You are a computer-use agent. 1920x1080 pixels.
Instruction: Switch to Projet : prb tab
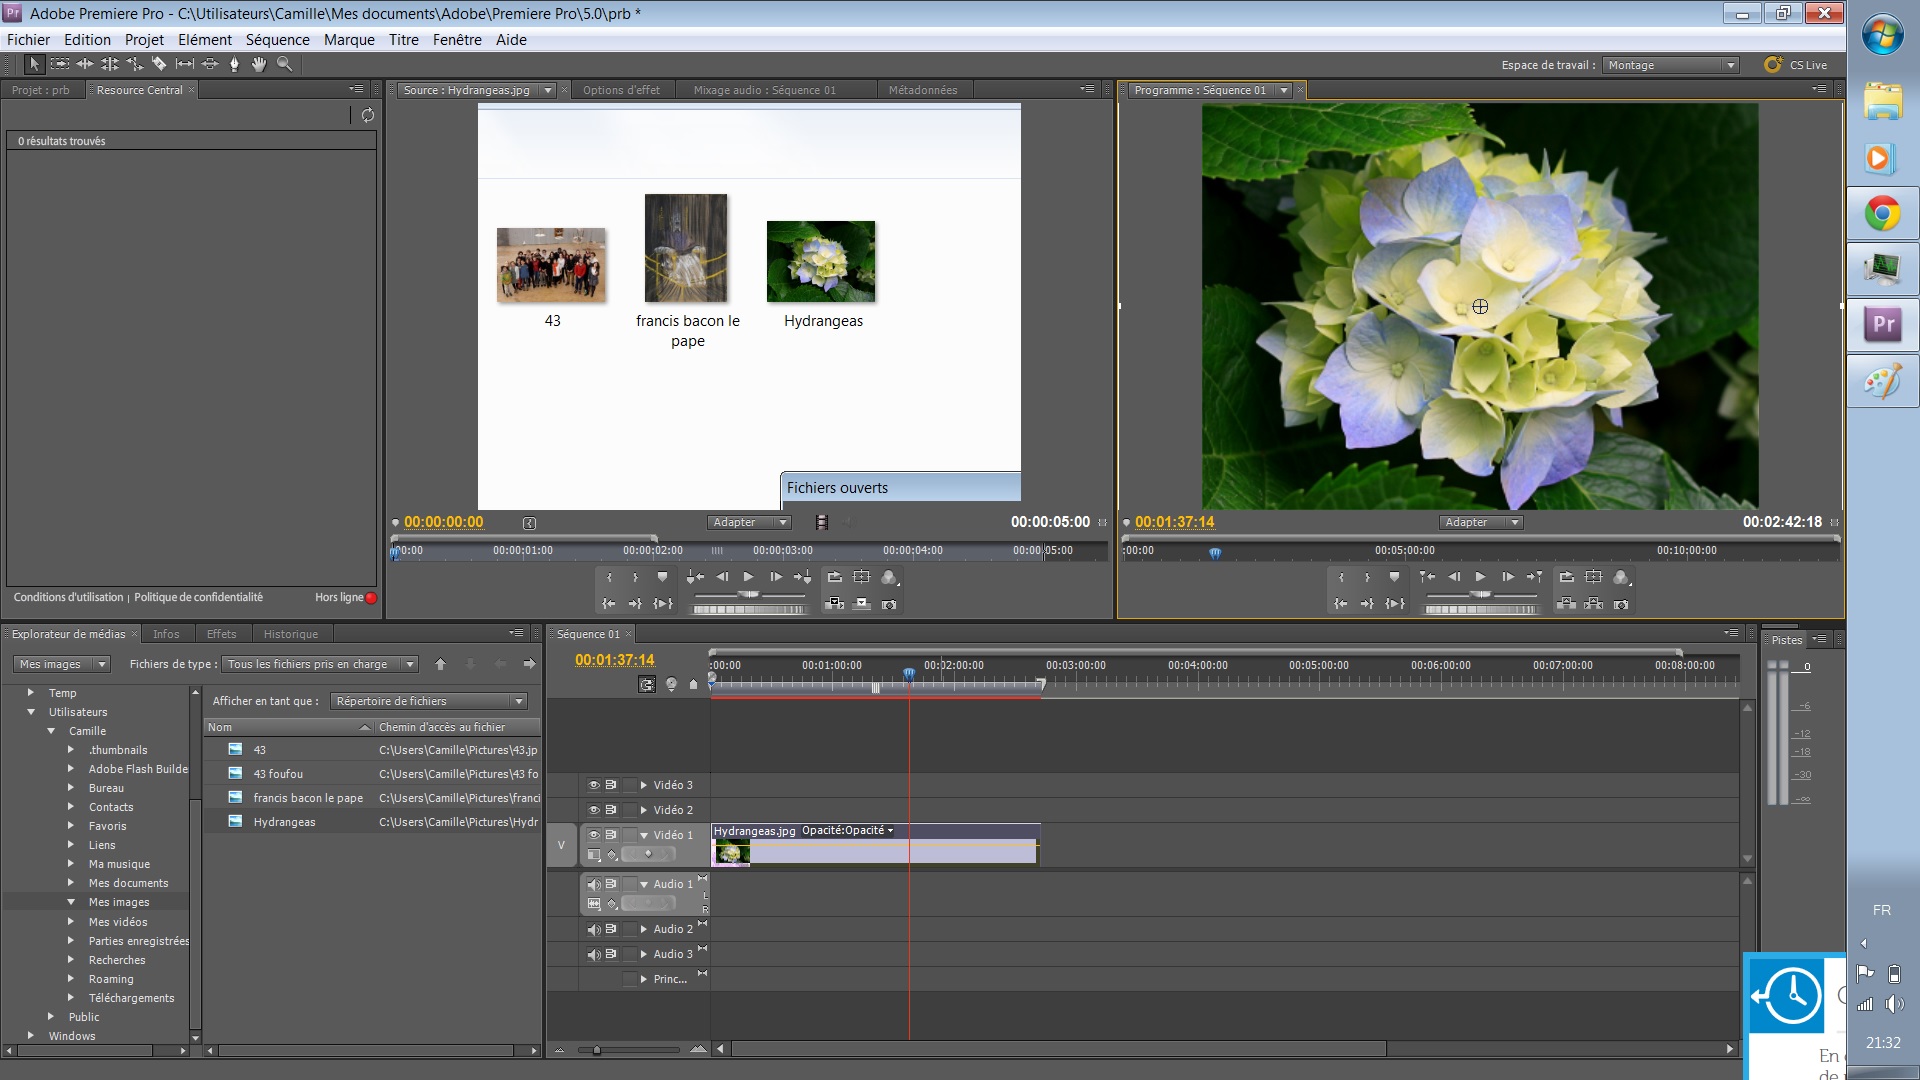[x=41, y=90]
